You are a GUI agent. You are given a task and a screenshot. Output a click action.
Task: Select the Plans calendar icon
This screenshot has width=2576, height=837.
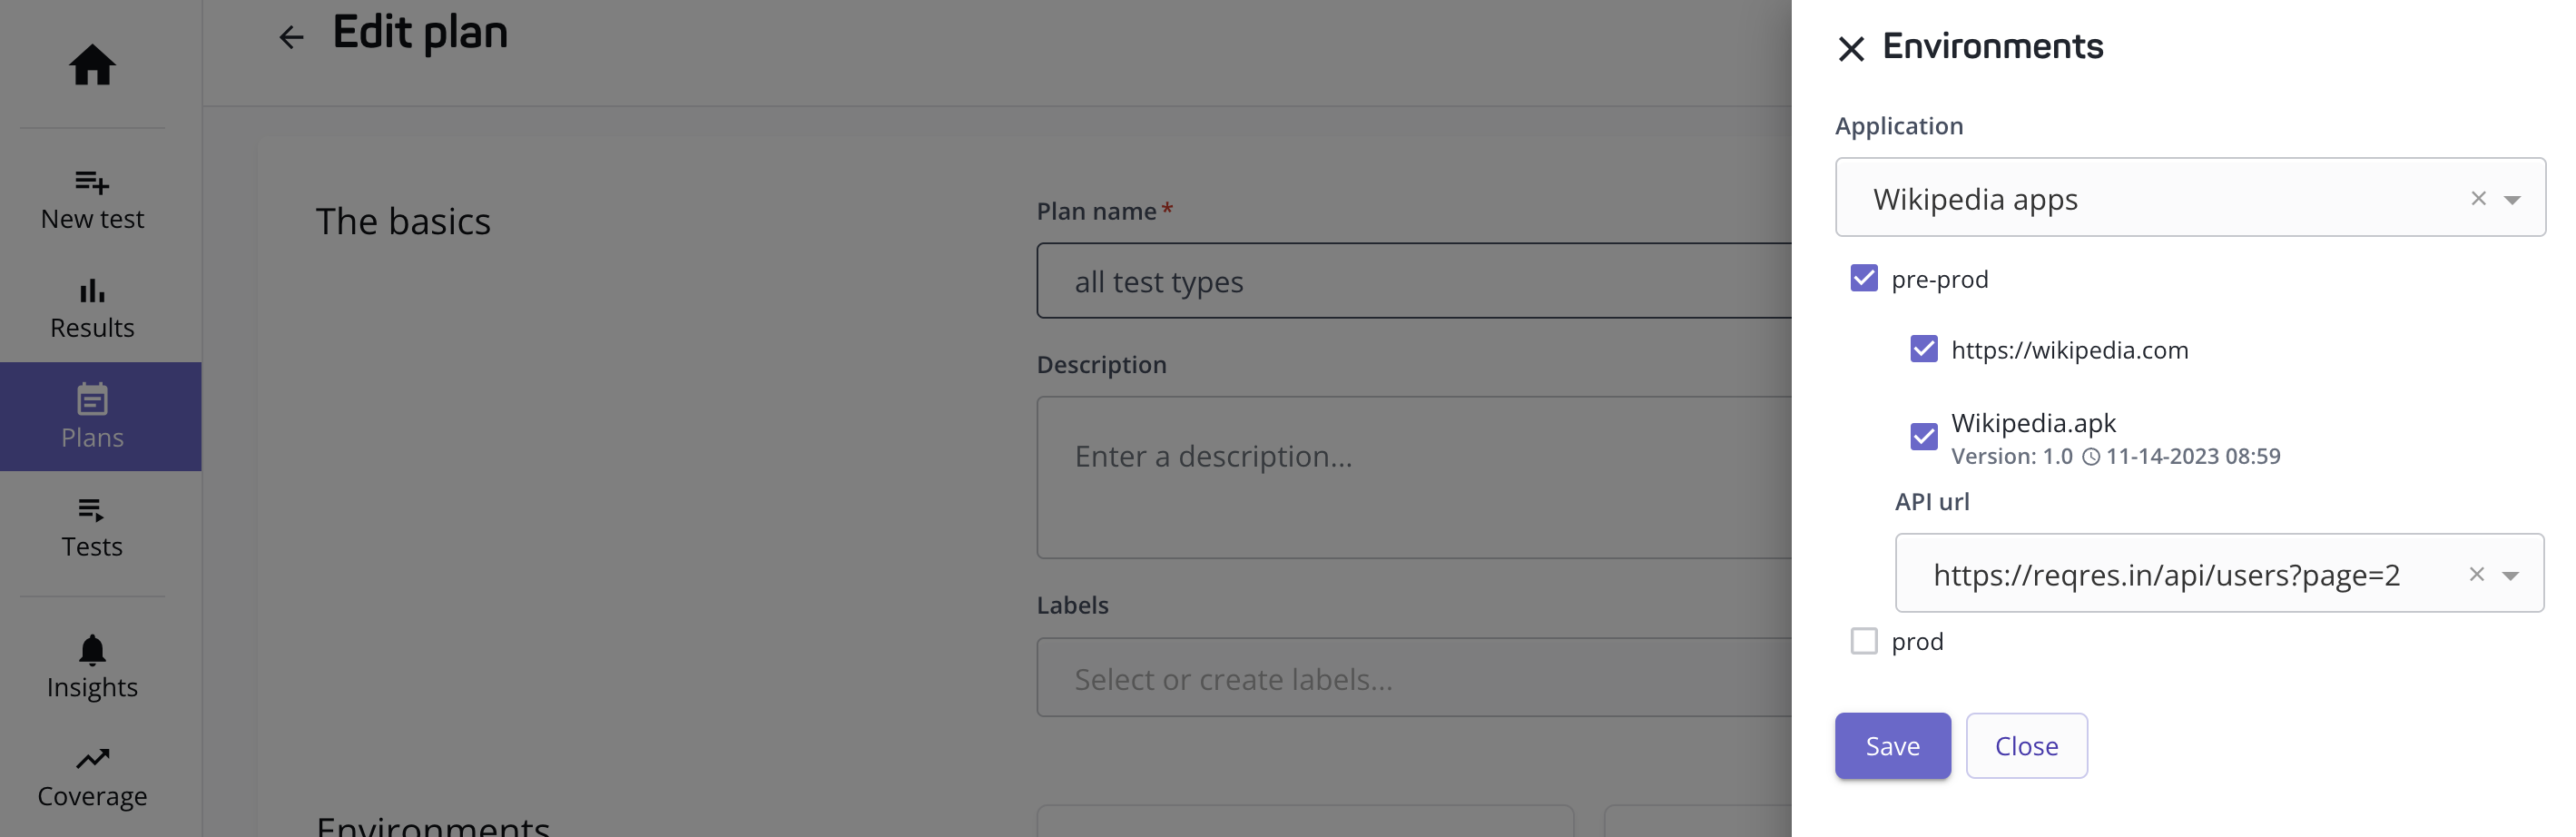click(x=92, y=399)
